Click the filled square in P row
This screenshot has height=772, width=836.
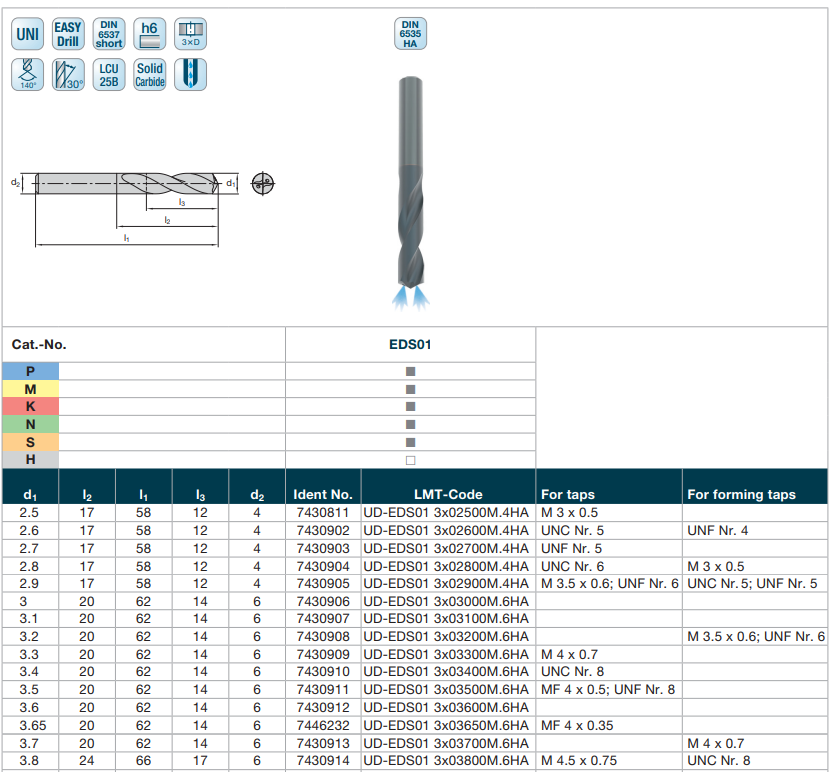pyautogui.click(x=410, y=372)
